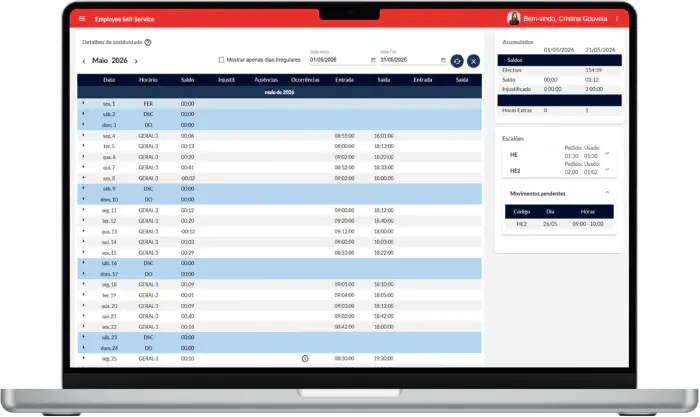The width and height of the screenshot is (700, 417).
Task: Collapse the Movimentos pendentes section
Action: [x=607, y=193]
